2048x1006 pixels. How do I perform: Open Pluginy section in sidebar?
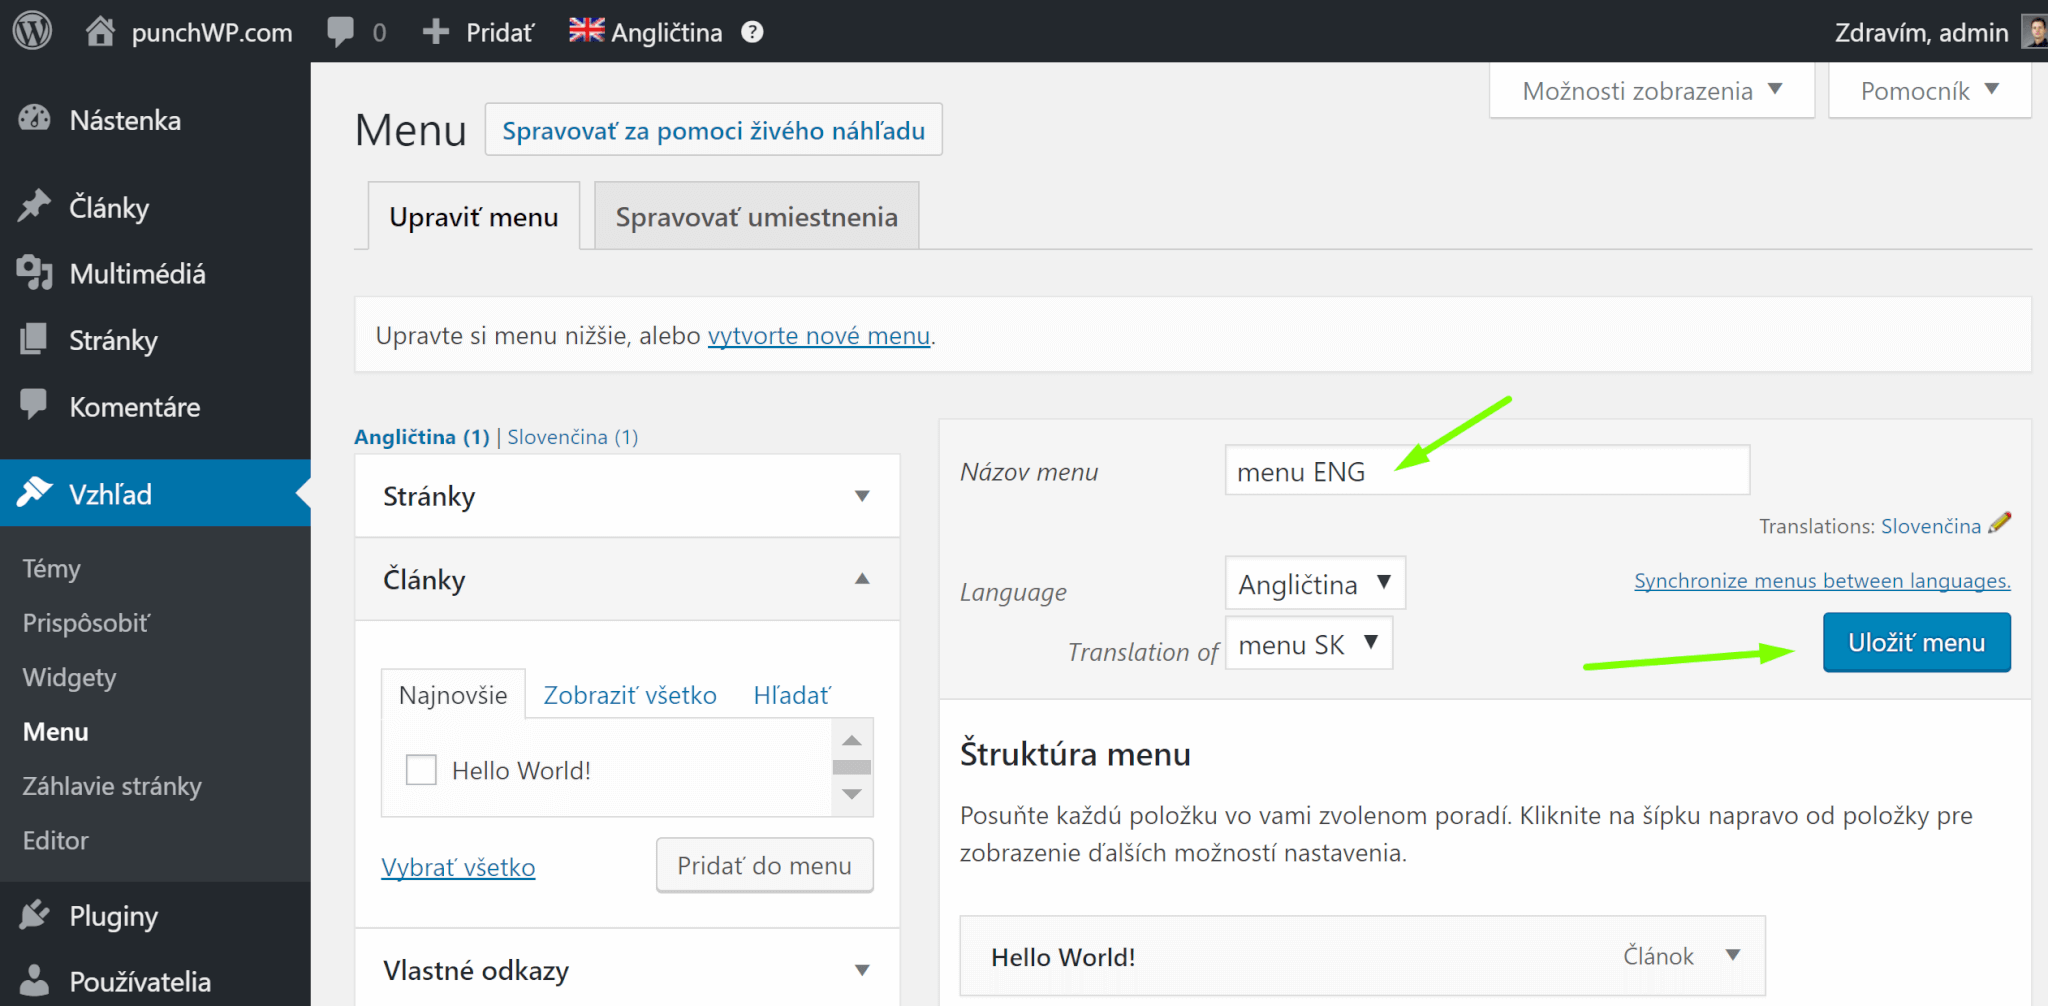click(x=113, y=916)
